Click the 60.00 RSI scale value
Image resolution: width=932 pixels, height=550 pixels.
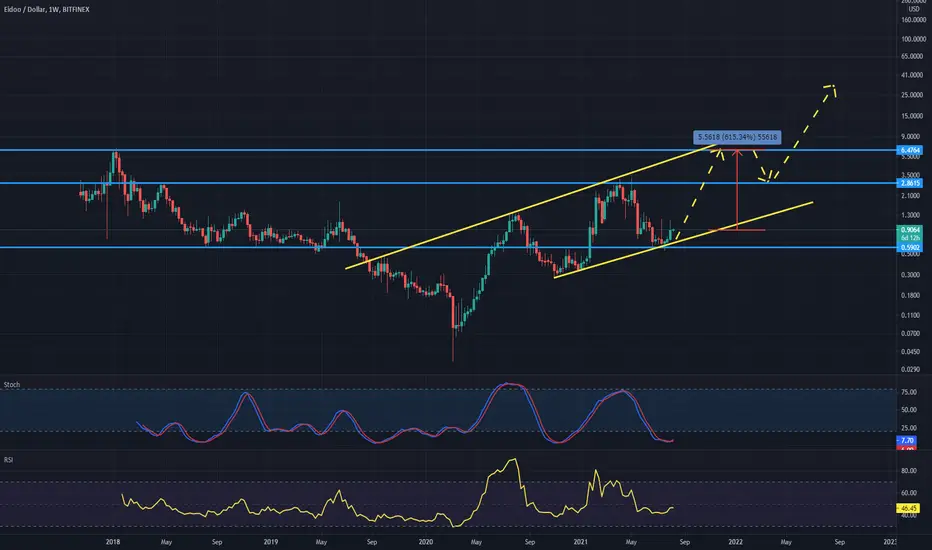pos(909,493)
